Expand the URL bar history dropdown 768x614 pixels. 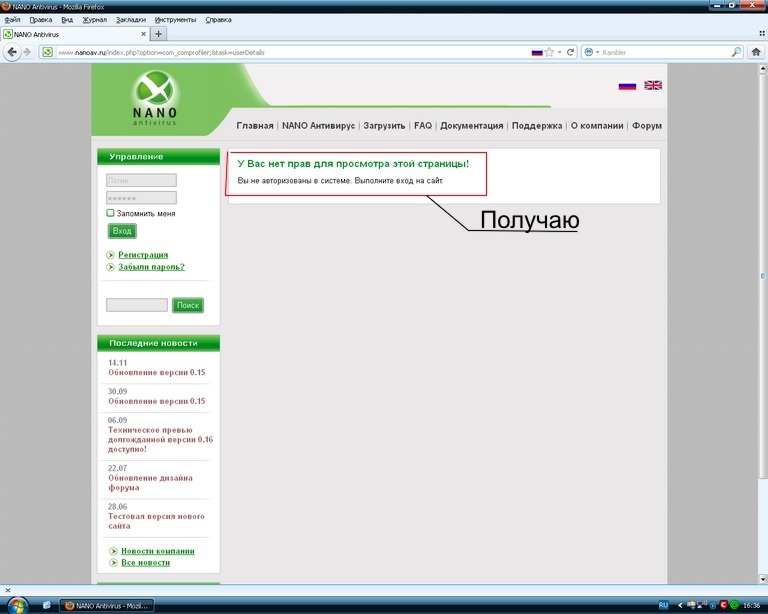pos(559,52)
